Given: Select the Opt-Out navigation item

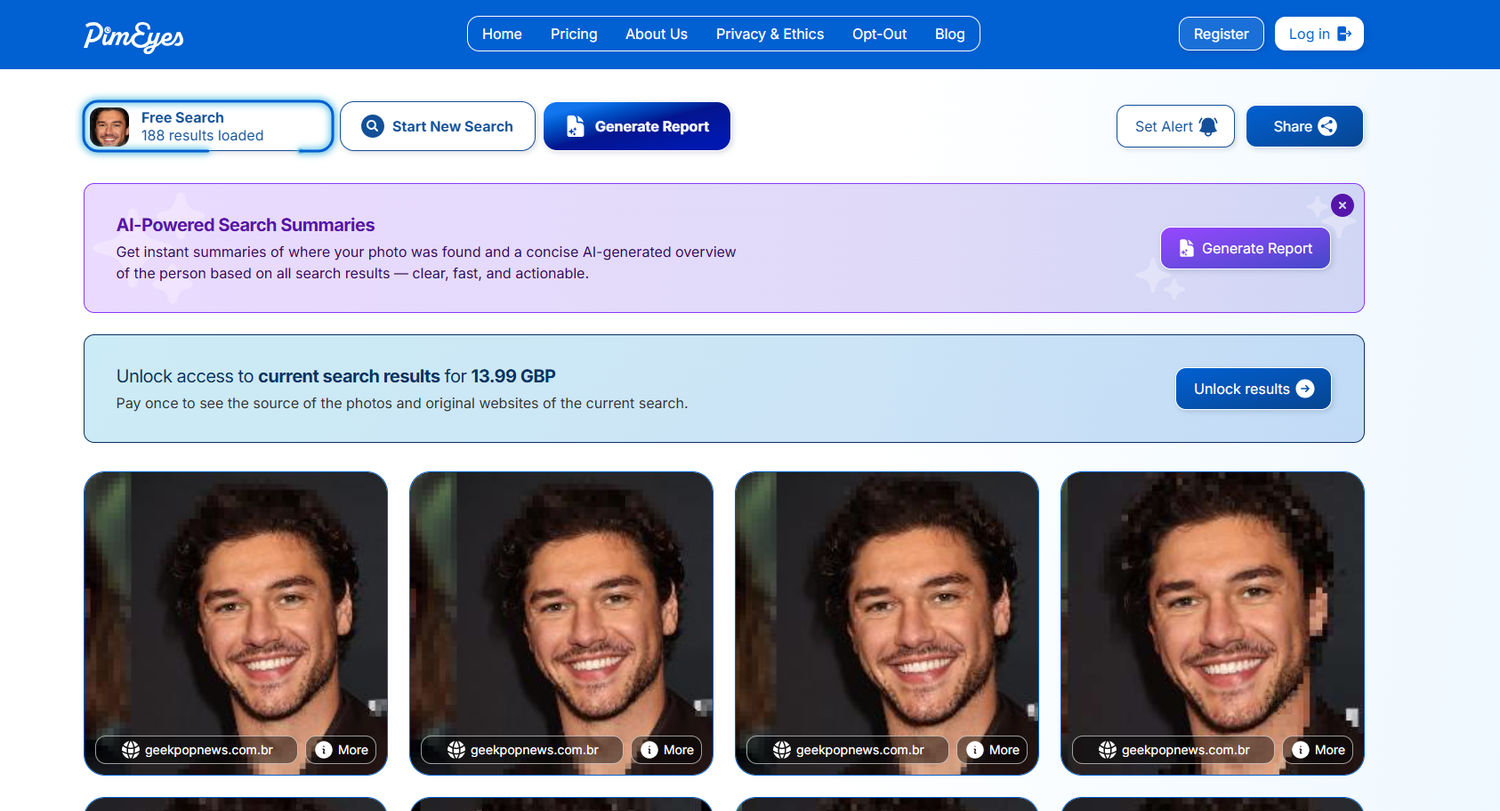Looking at the screenshot, I should coord(880,34).
